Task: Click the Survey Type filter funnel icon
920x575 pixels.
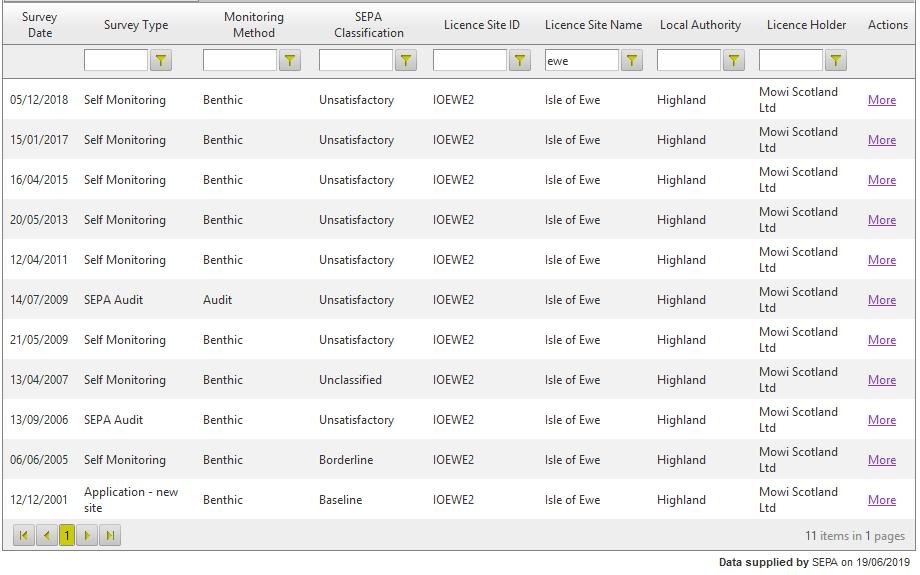Action: click(x=160, y=61)
